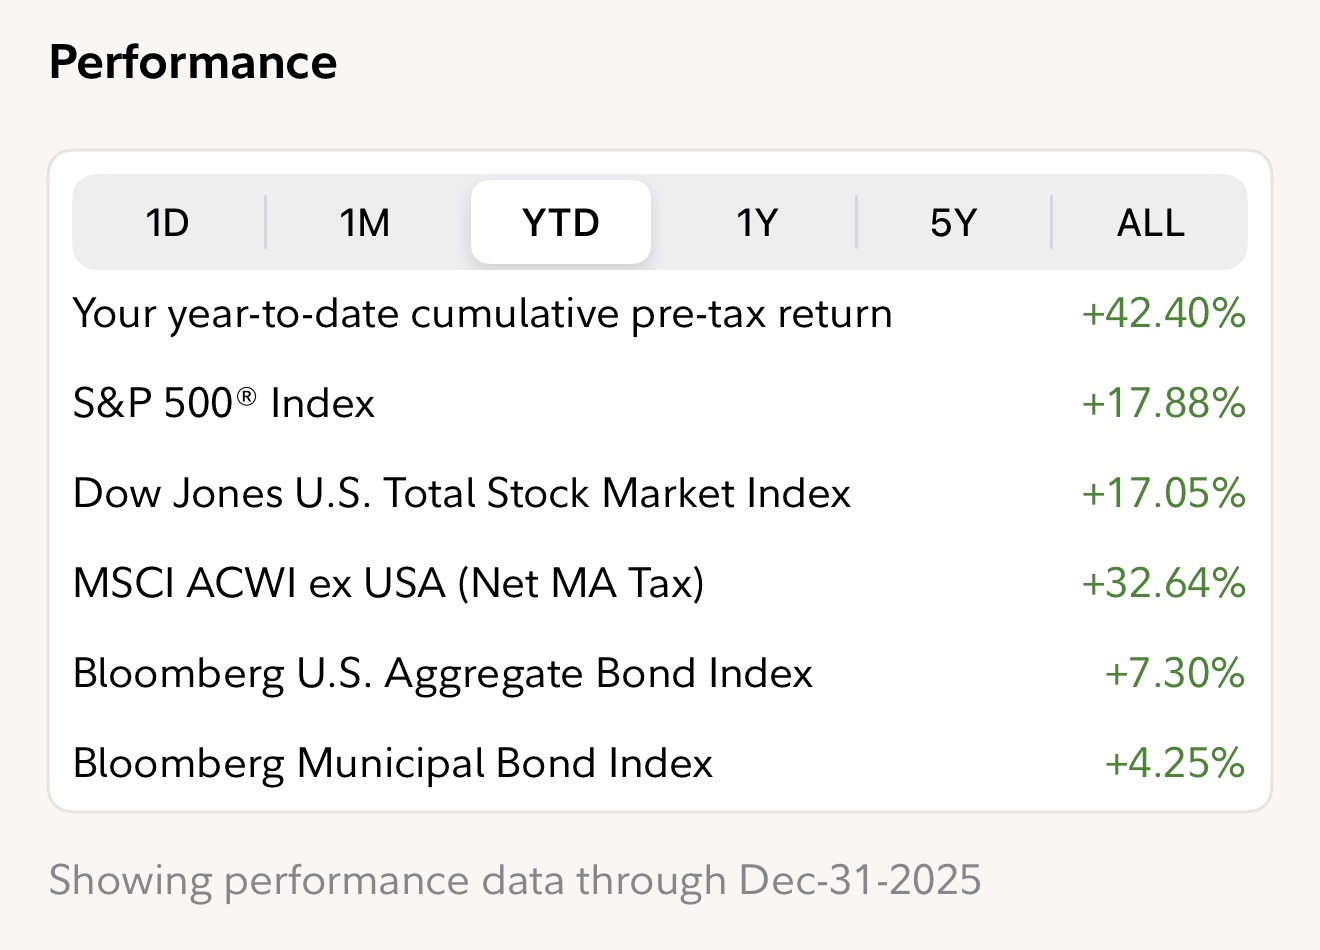Screen dimensions: 1320x950
Task: Select the ALL time range tab
Action: click(x=1150, y=222)
